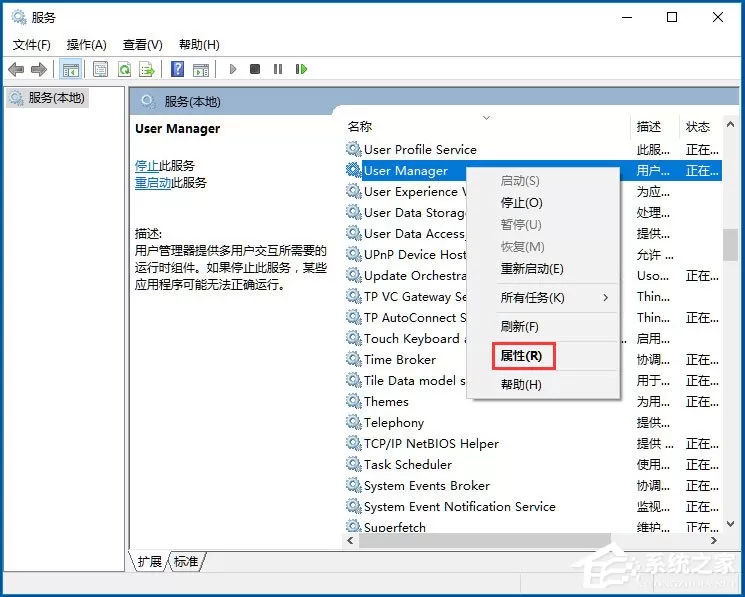Click the Back arrow toolbar icon
Viewport: 745px width, 597px height.
click(16, 69)
